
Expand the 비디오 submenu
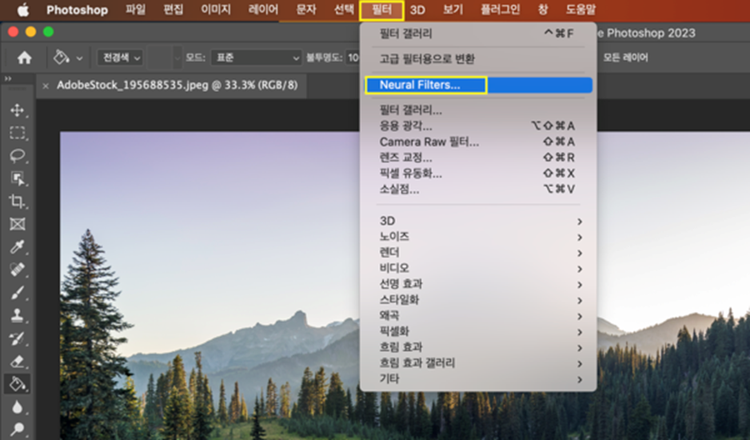point(478,268)
